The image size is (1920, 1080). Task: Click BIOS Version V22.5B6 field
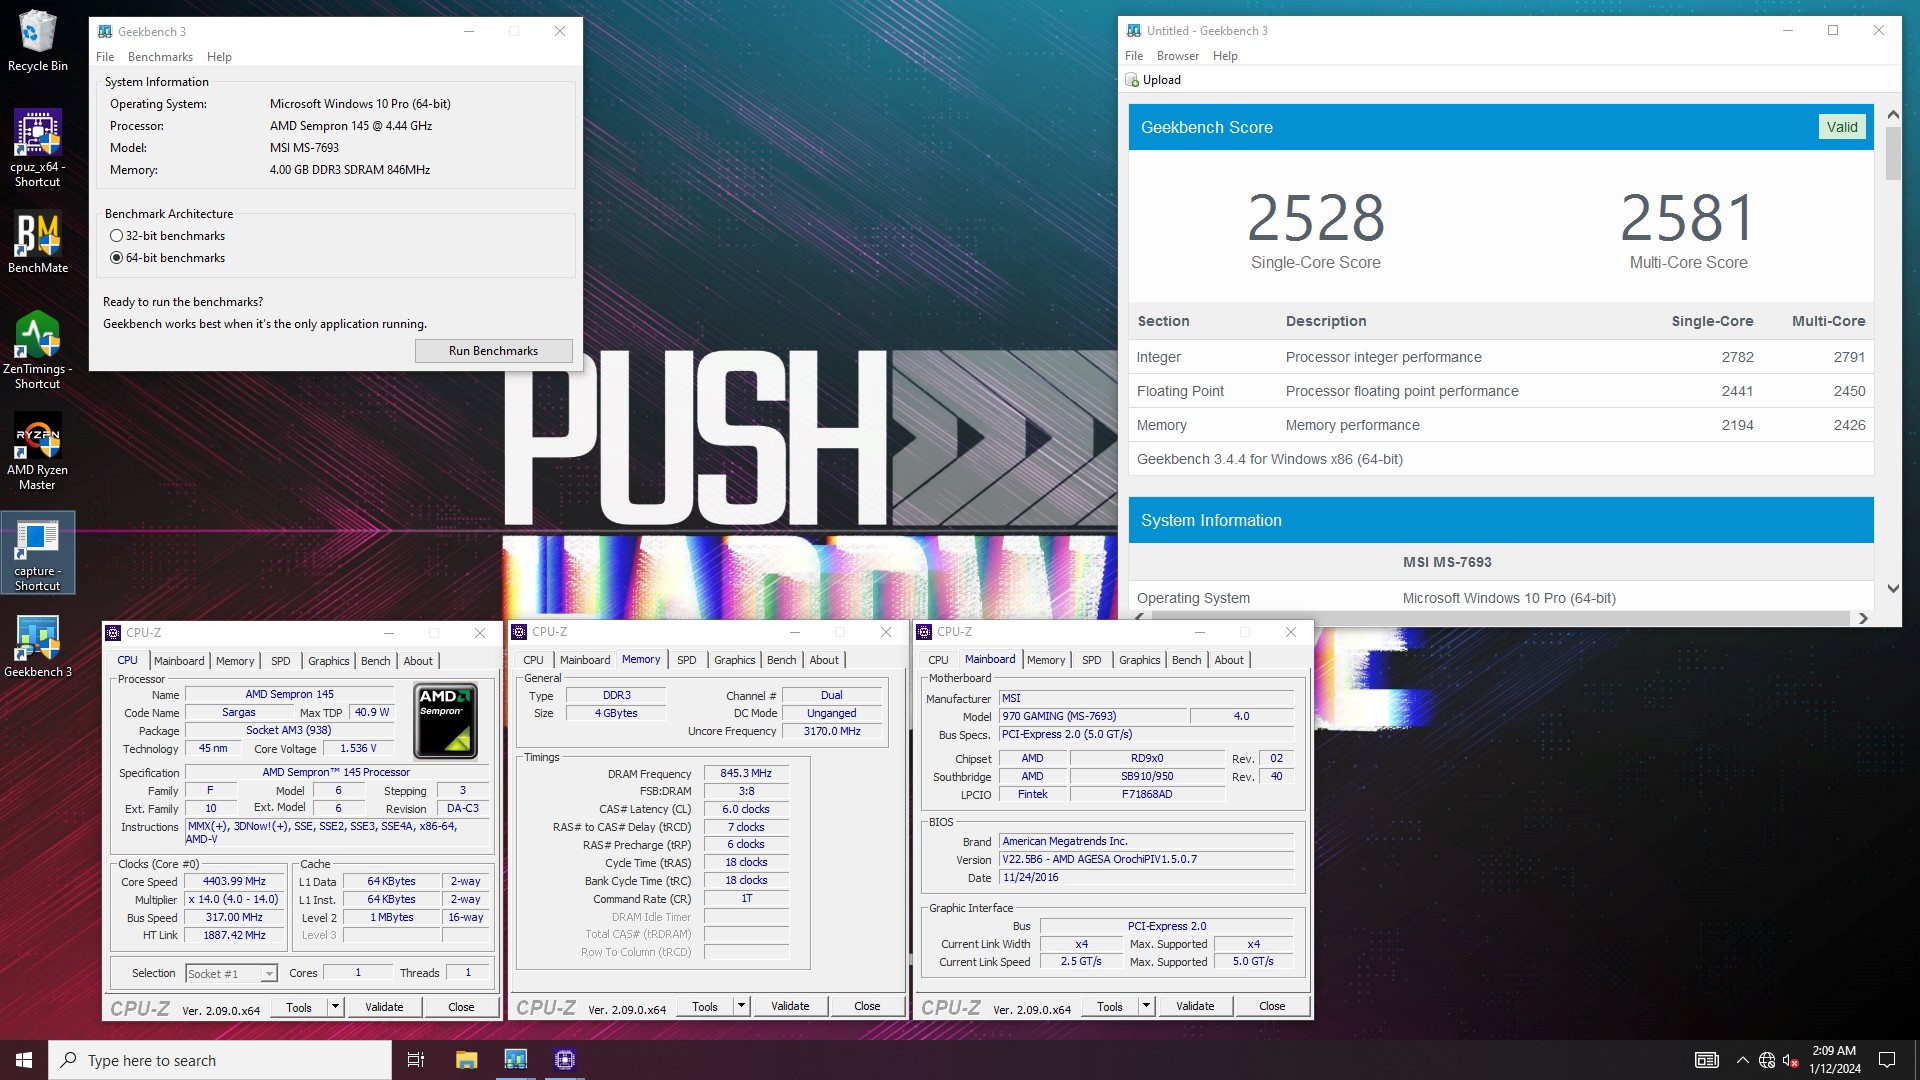[x=1146, y=860]
